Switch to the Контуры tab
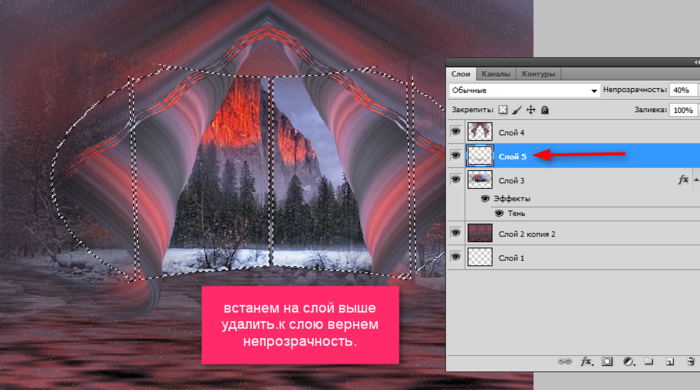The width and height of the screenshot is (700, 390). point(538,74)
